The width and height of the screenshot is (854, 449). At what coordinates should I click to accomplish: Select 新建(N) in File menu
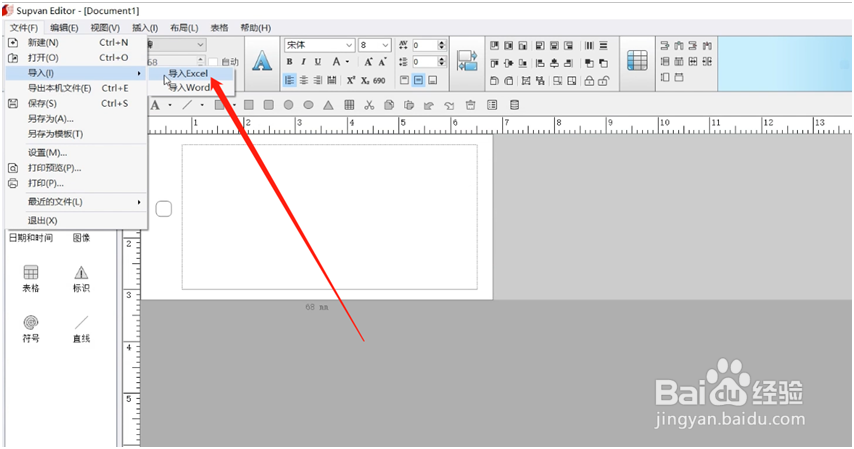[x=76, y=43]
